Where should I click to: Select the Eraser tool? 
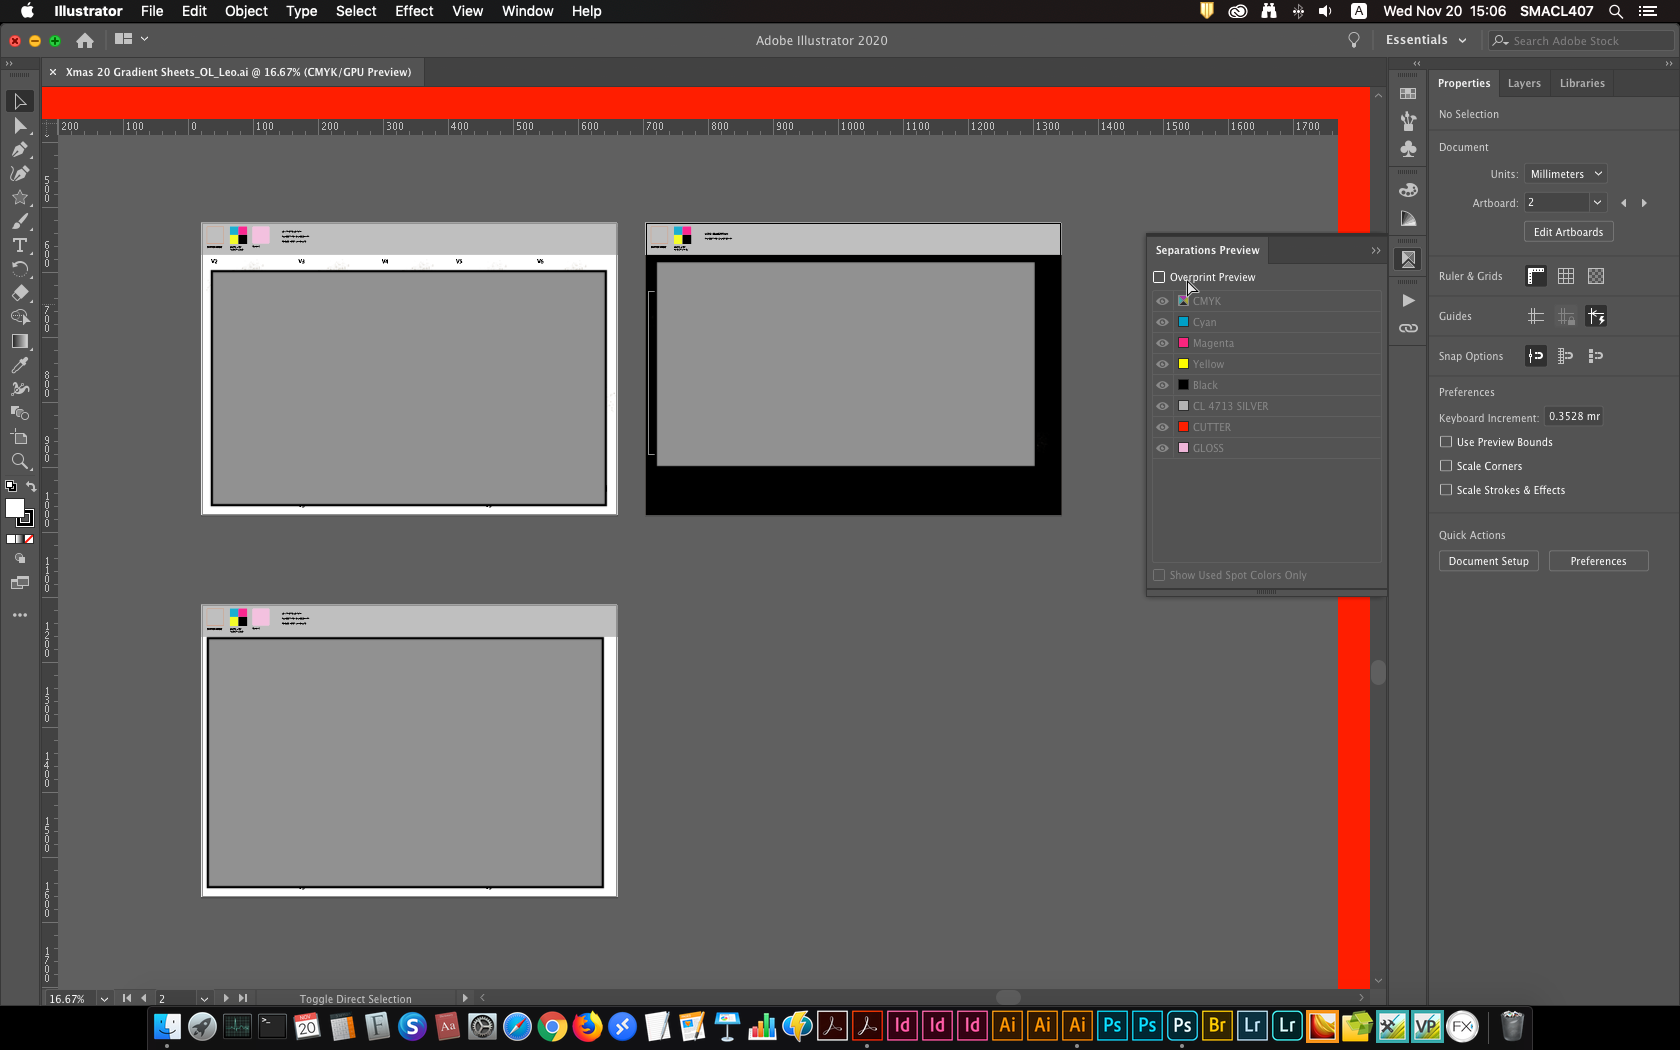[x=20, y=293]
